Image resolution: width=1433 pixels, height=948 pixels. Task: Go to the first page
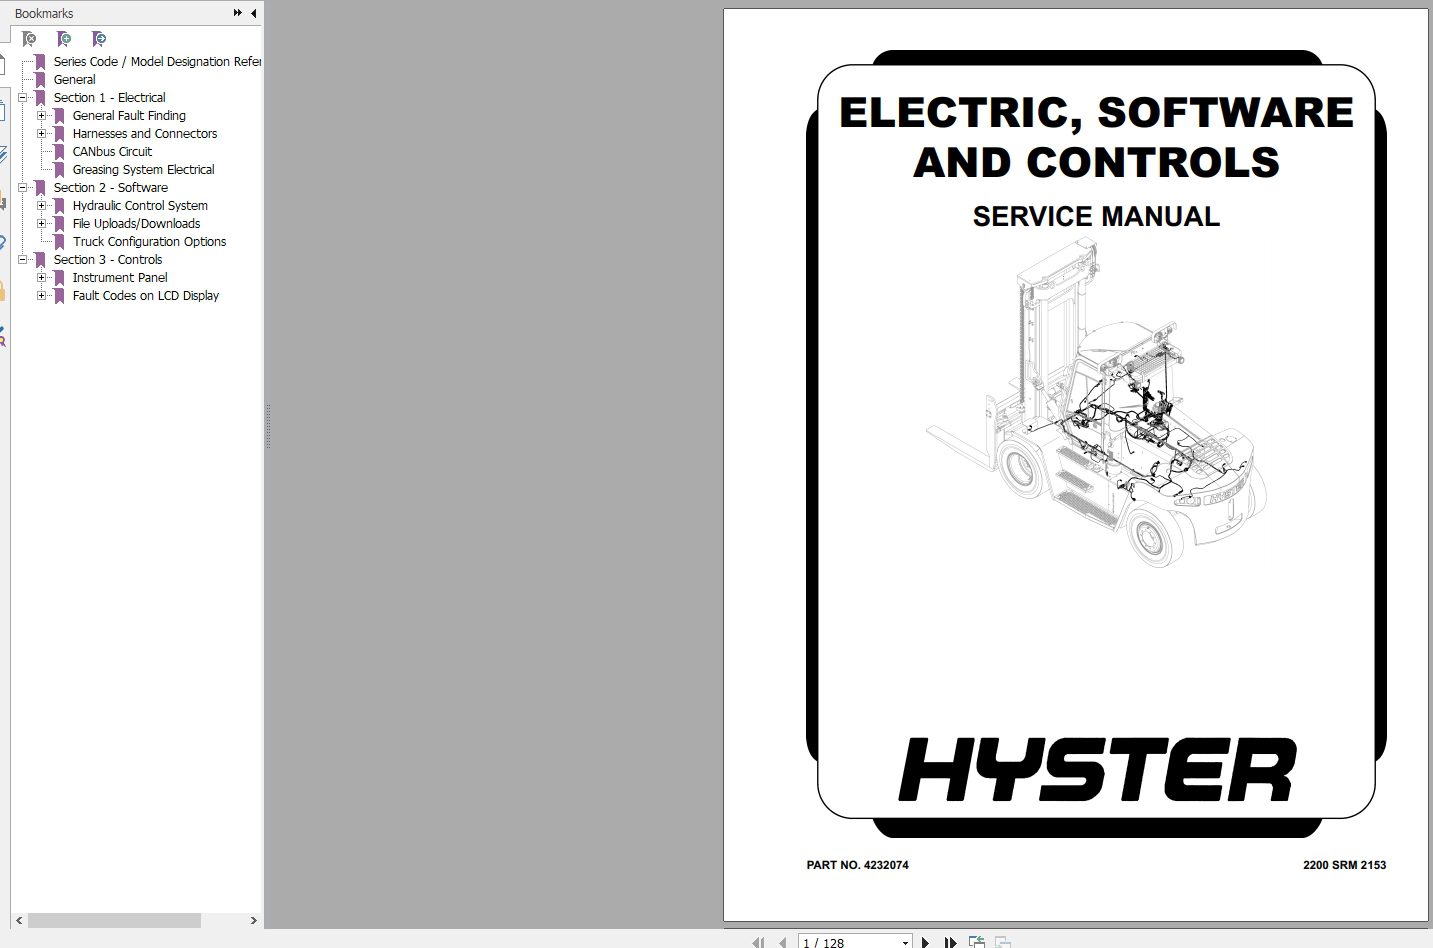pos(758,942)
